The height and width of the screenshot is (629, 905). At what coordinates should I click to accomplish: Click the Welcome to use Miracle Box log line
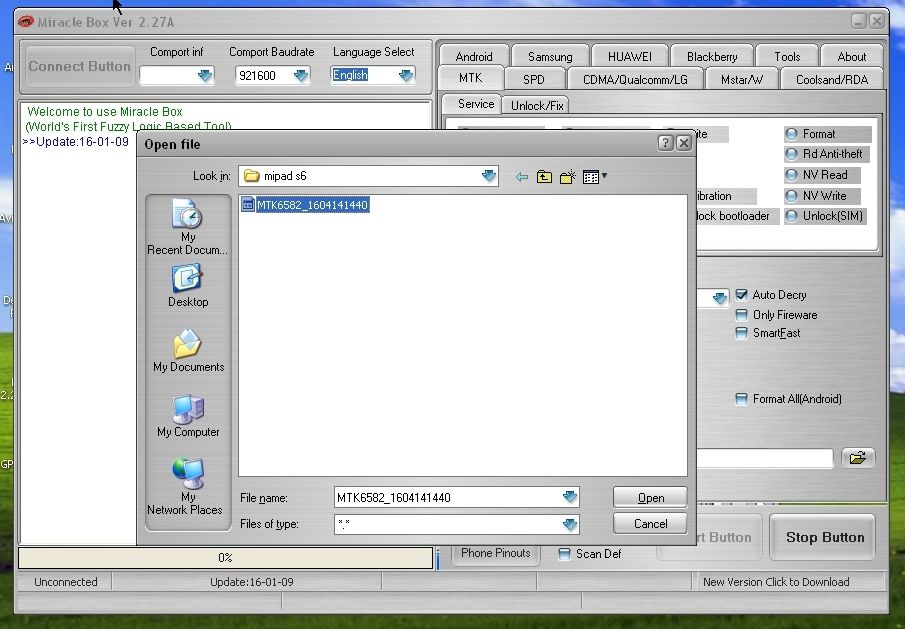pos(105,111)
